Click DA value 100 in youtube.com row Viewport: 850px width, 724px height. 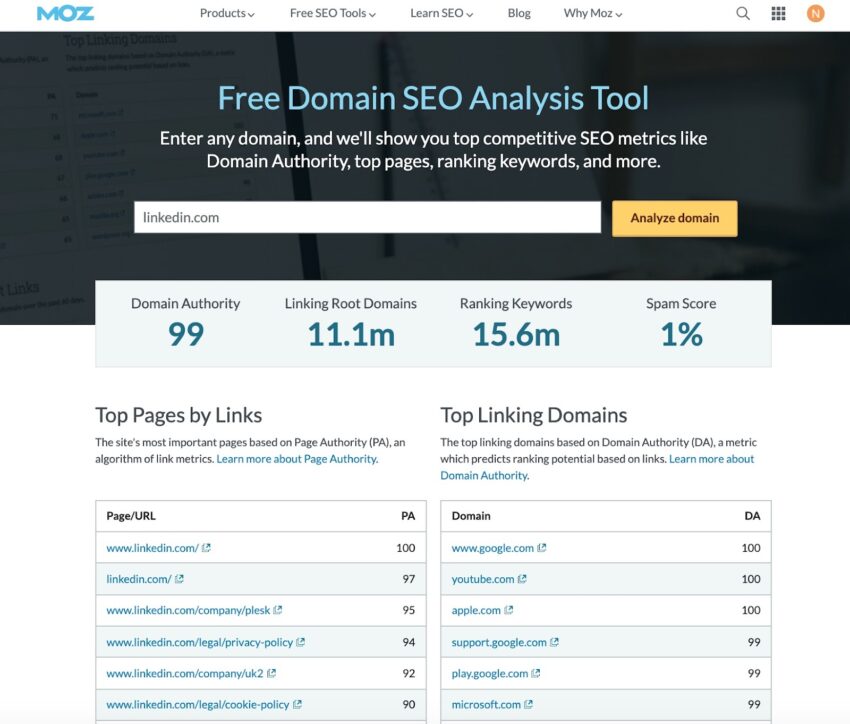(751, 579)
